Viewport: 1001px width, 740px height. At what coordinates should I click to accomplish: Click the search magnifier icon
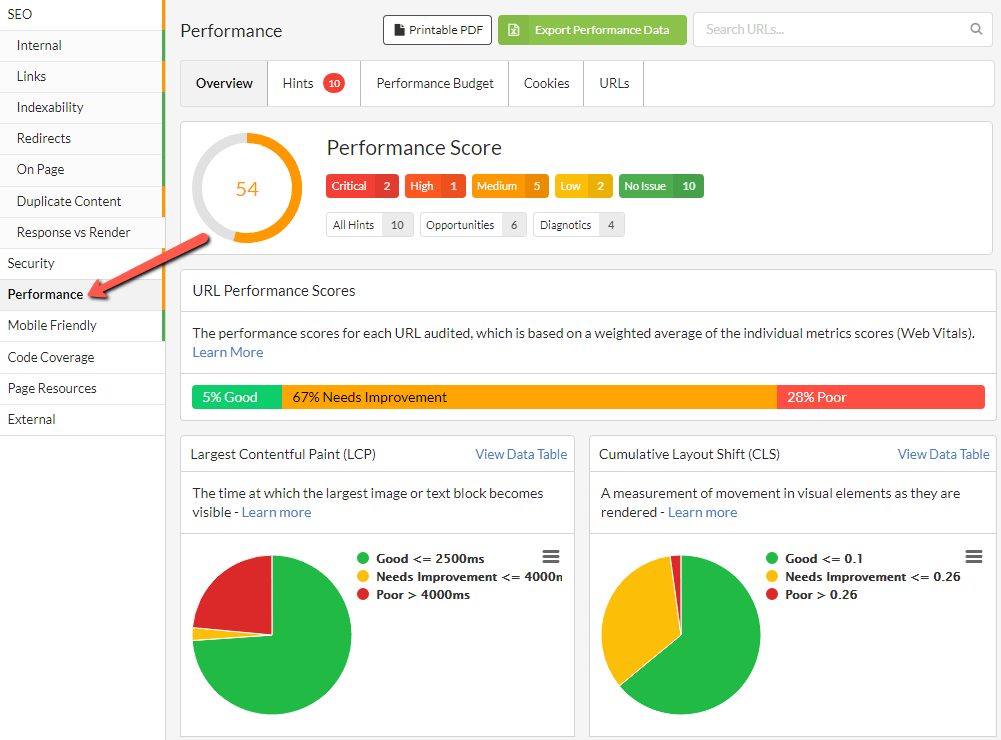pyautogui.click(x=976, y=29)
